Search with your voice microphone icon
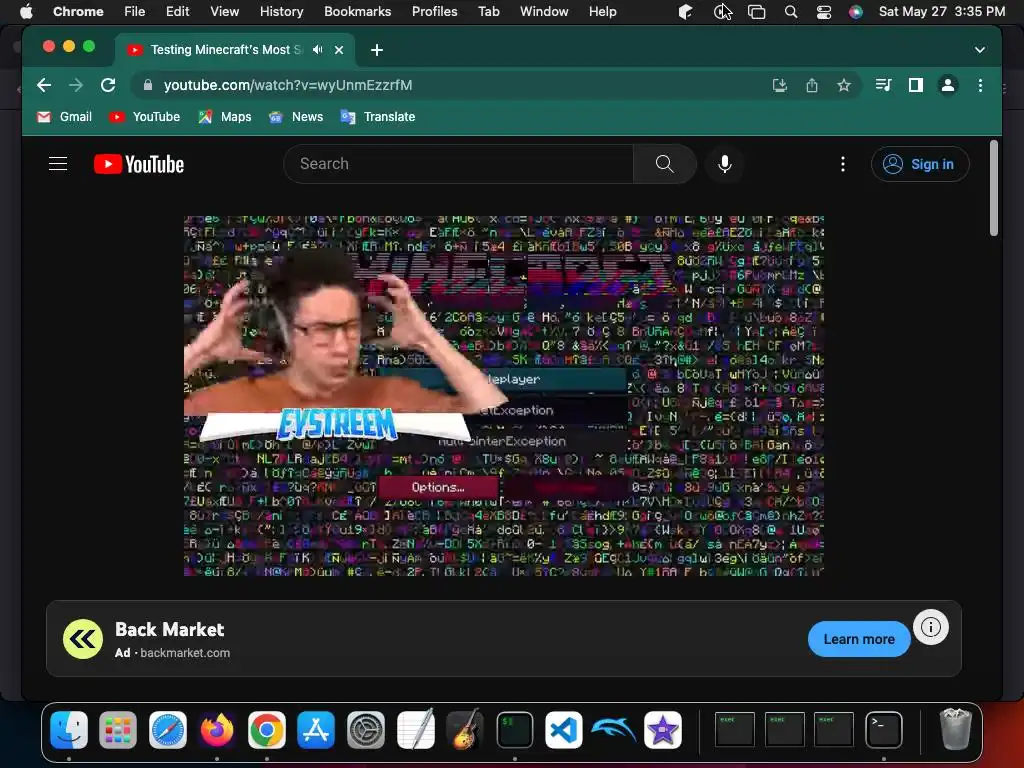 pyautogui.click(x=724, y=164)
